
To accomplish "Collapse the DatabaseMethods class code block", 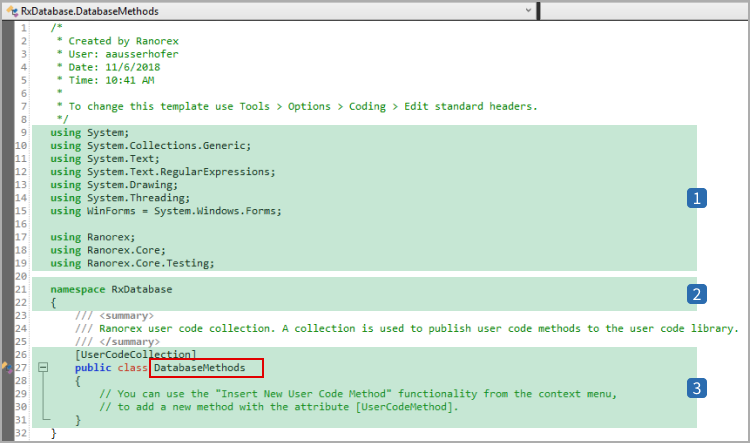I will (43, 368).
